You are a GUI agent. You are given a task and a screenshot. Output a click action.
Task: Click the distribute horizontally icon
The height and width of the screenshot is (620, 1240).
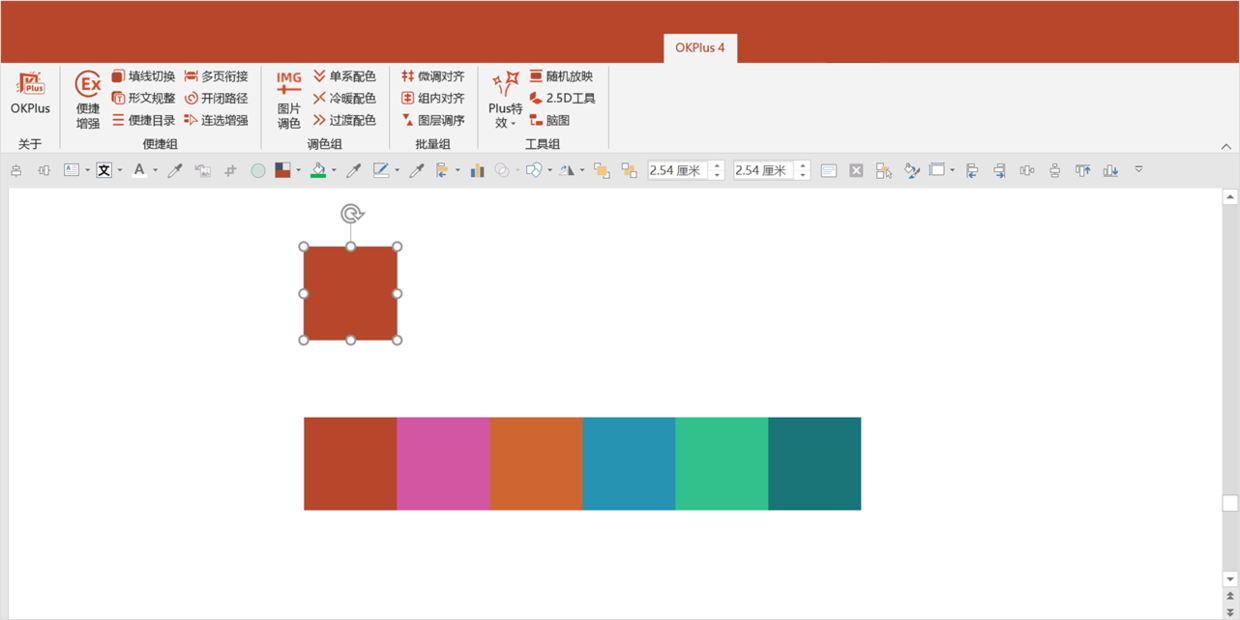(1027, 170)
